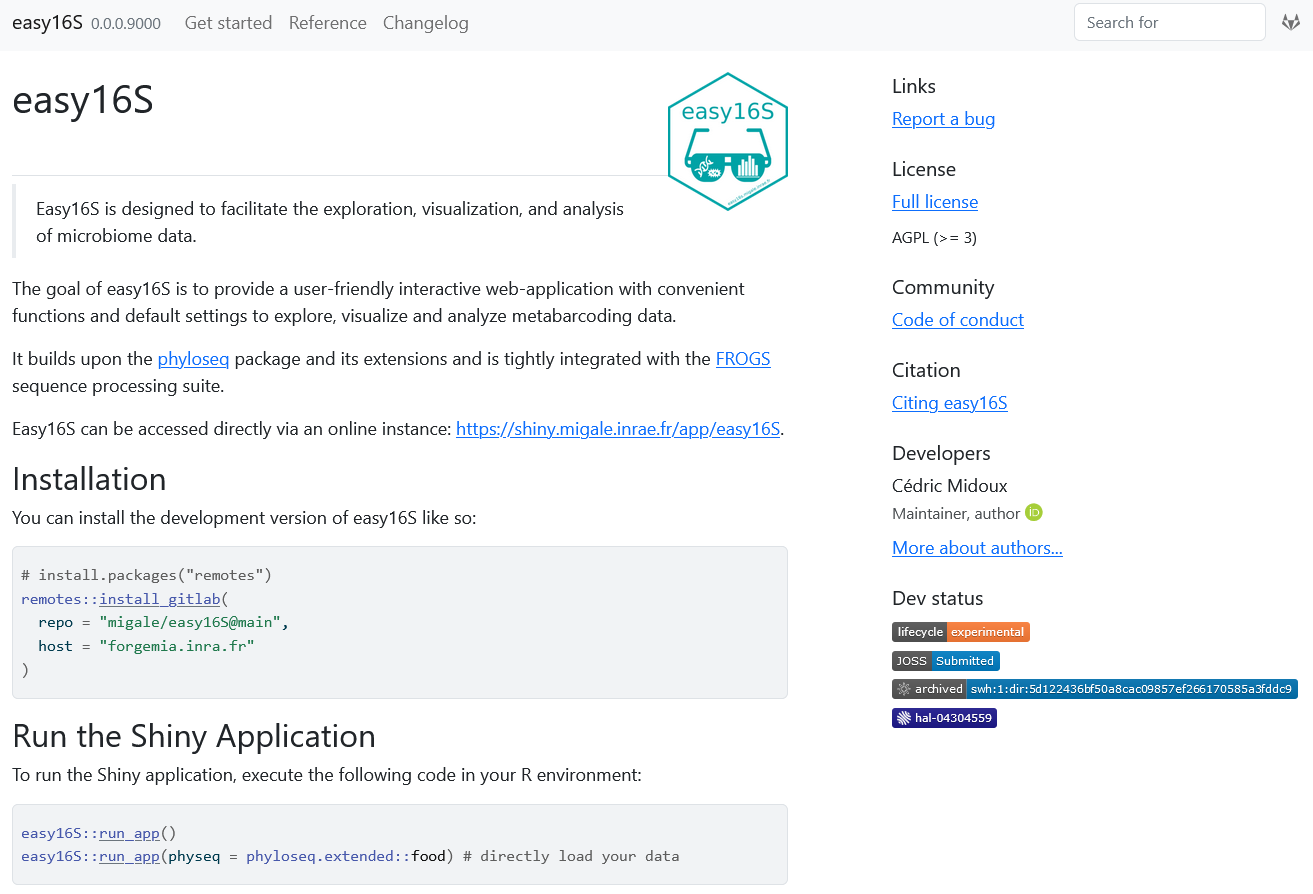Open the green ORCID iD icon
This screenshot has height=894, width=1313.
[1034, 513]
